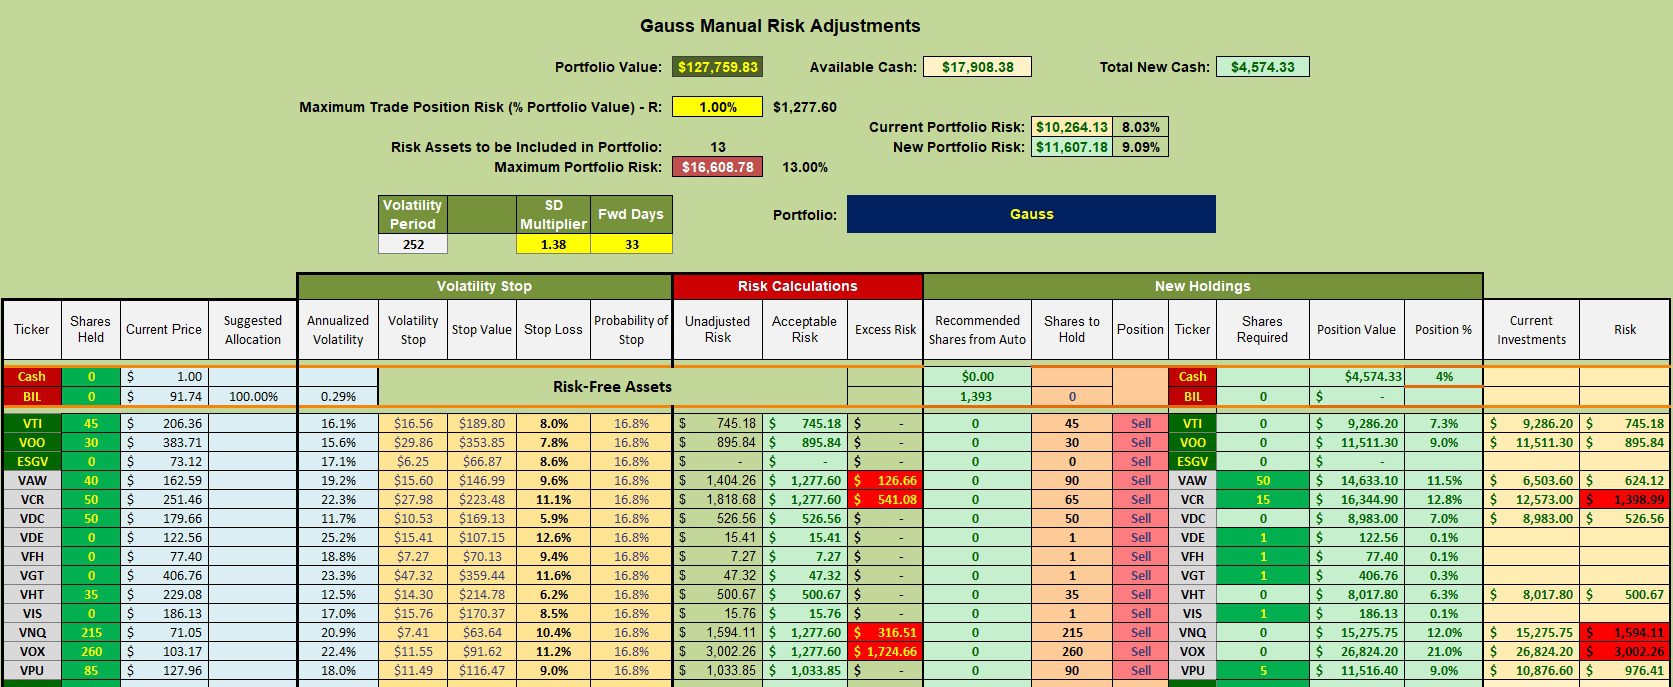This screenshot has height=687, width=1673.
Task: Select the VPU shares held cell 85
Action: tap(90, 671)
